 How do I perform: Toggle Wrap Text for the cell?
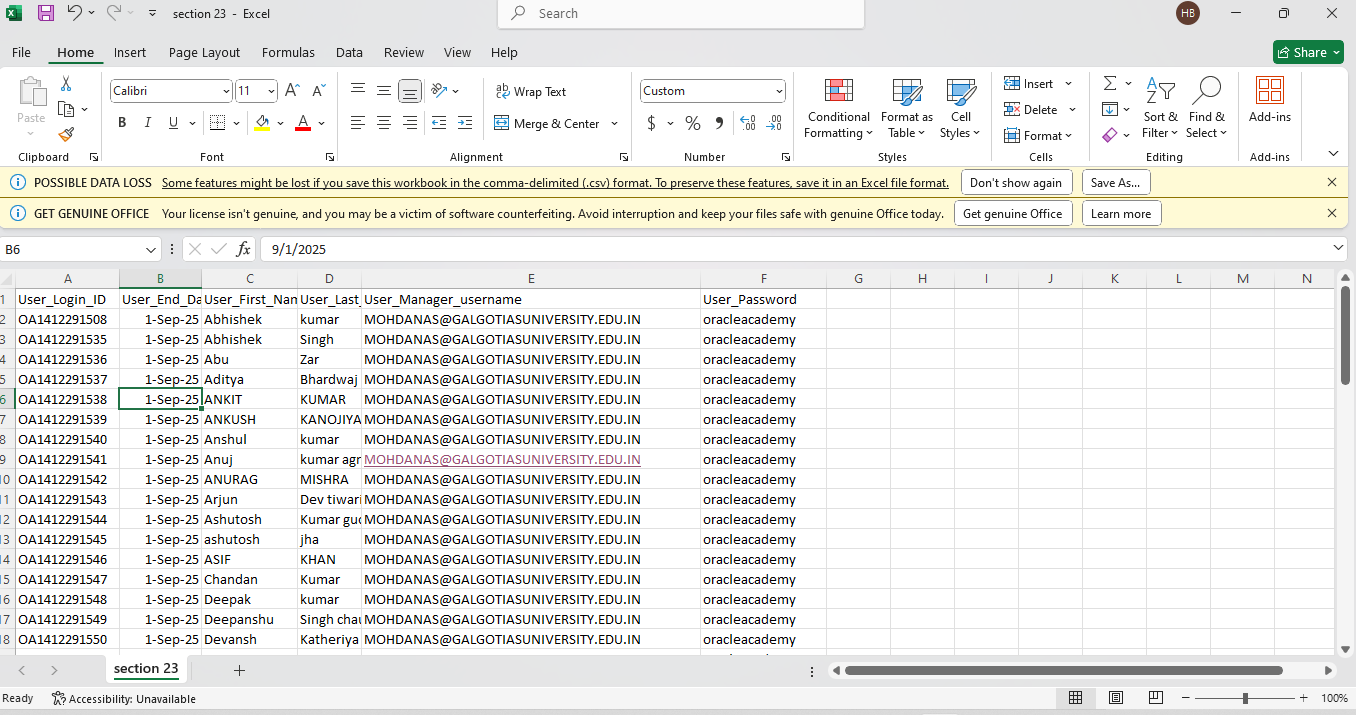tap(531, 91)
